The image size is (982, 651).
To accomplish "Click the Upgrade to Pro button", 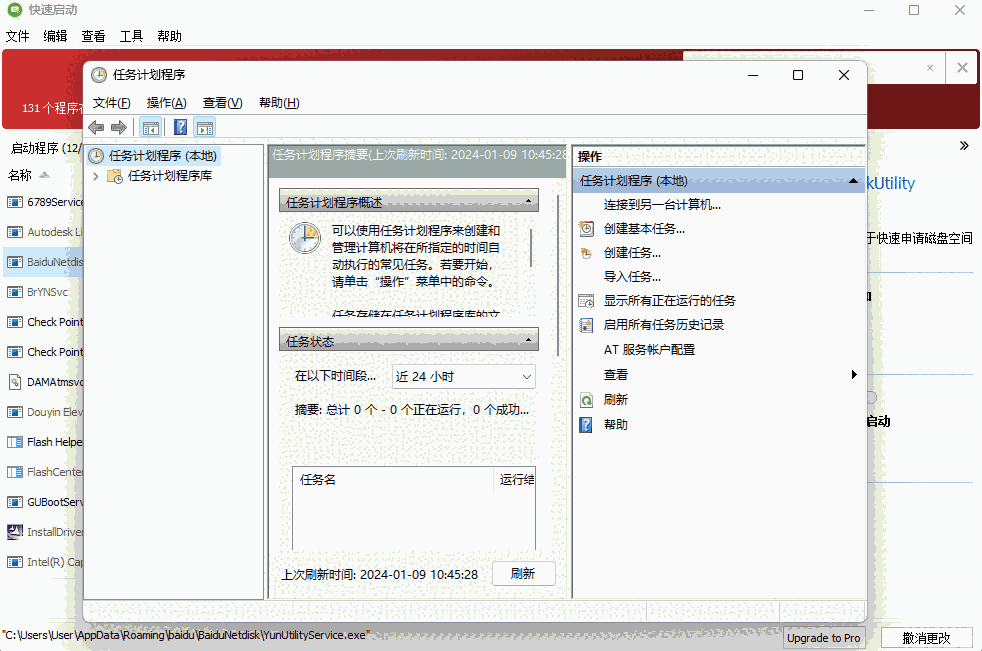I will click(824, 637).
